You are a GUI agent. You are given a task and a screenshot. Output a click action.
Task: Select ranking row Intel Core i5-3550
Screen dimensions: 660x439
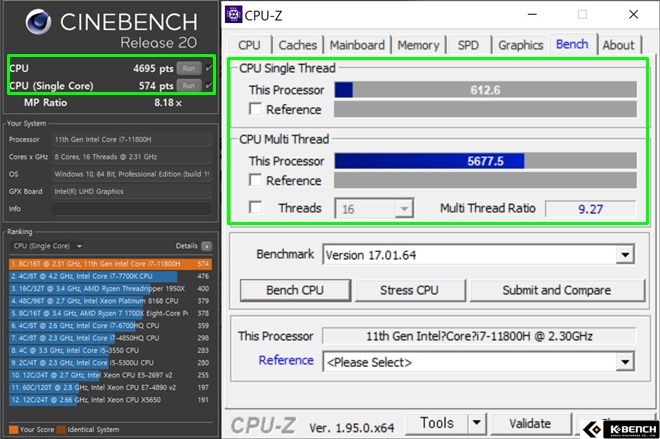point(110,350)
